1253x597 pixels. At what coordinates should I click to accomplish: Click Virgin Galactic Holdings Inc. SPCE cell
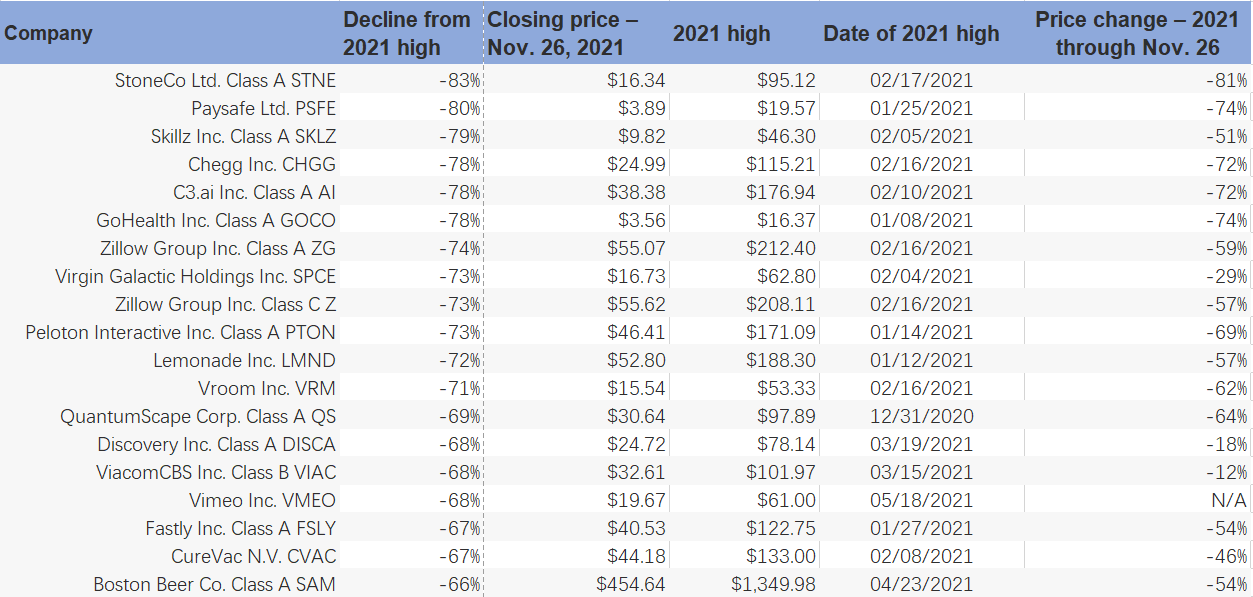(x=195, y=276)
